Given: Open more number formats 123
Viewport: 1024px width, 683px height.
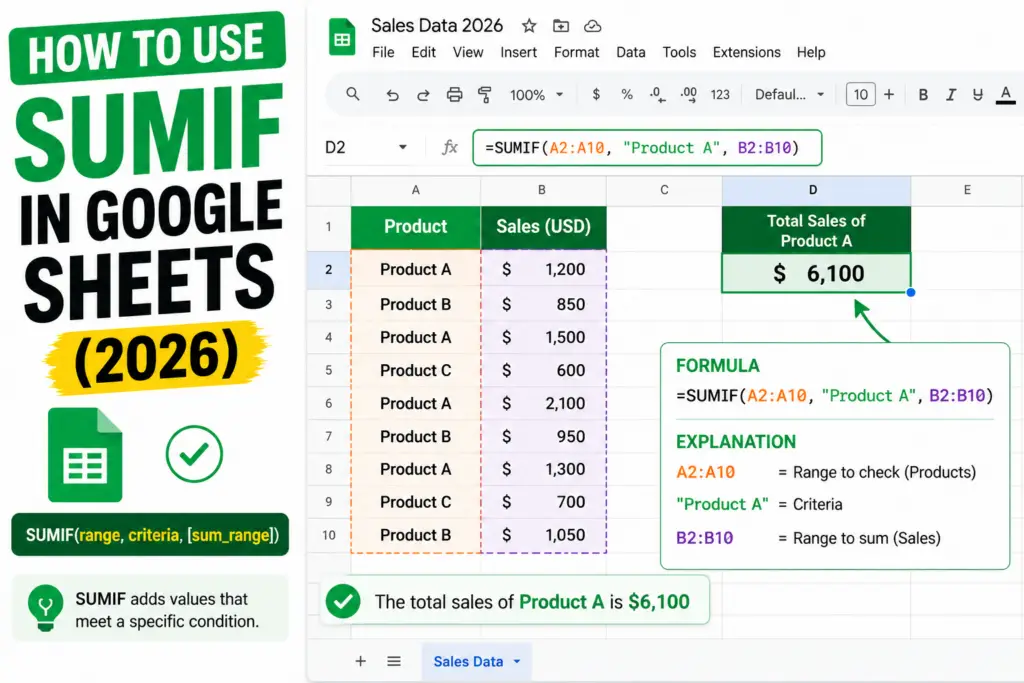Looking at the screenshot, I should coord(720,95).
